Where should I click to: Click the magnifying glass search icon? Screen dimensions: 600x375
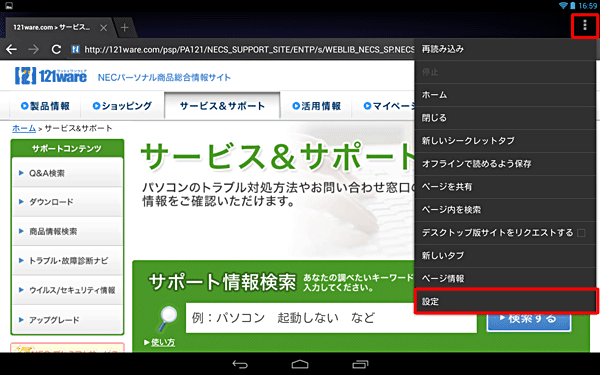coord(167,318)
